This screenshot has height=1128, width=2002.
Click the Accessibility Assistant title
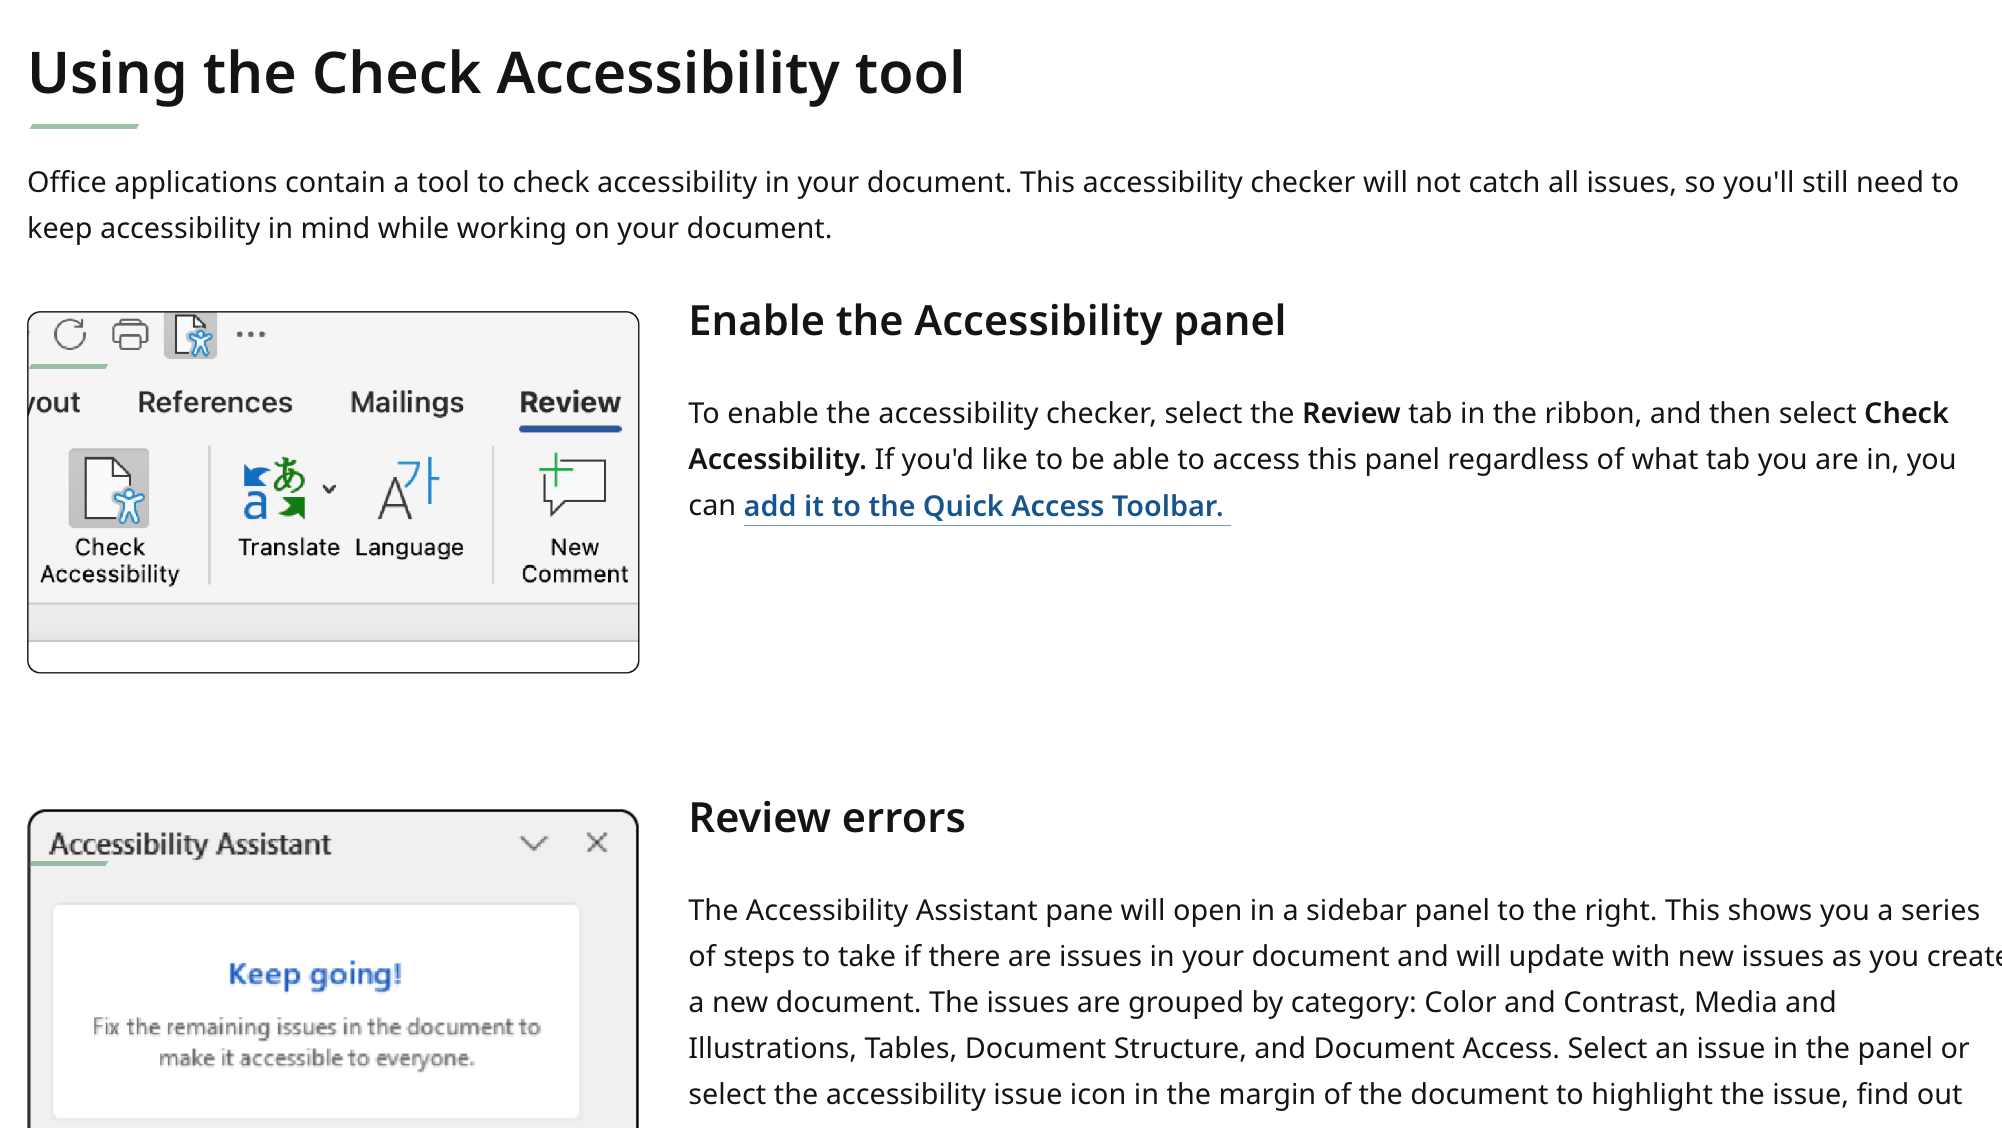click(x=189, y=843)
